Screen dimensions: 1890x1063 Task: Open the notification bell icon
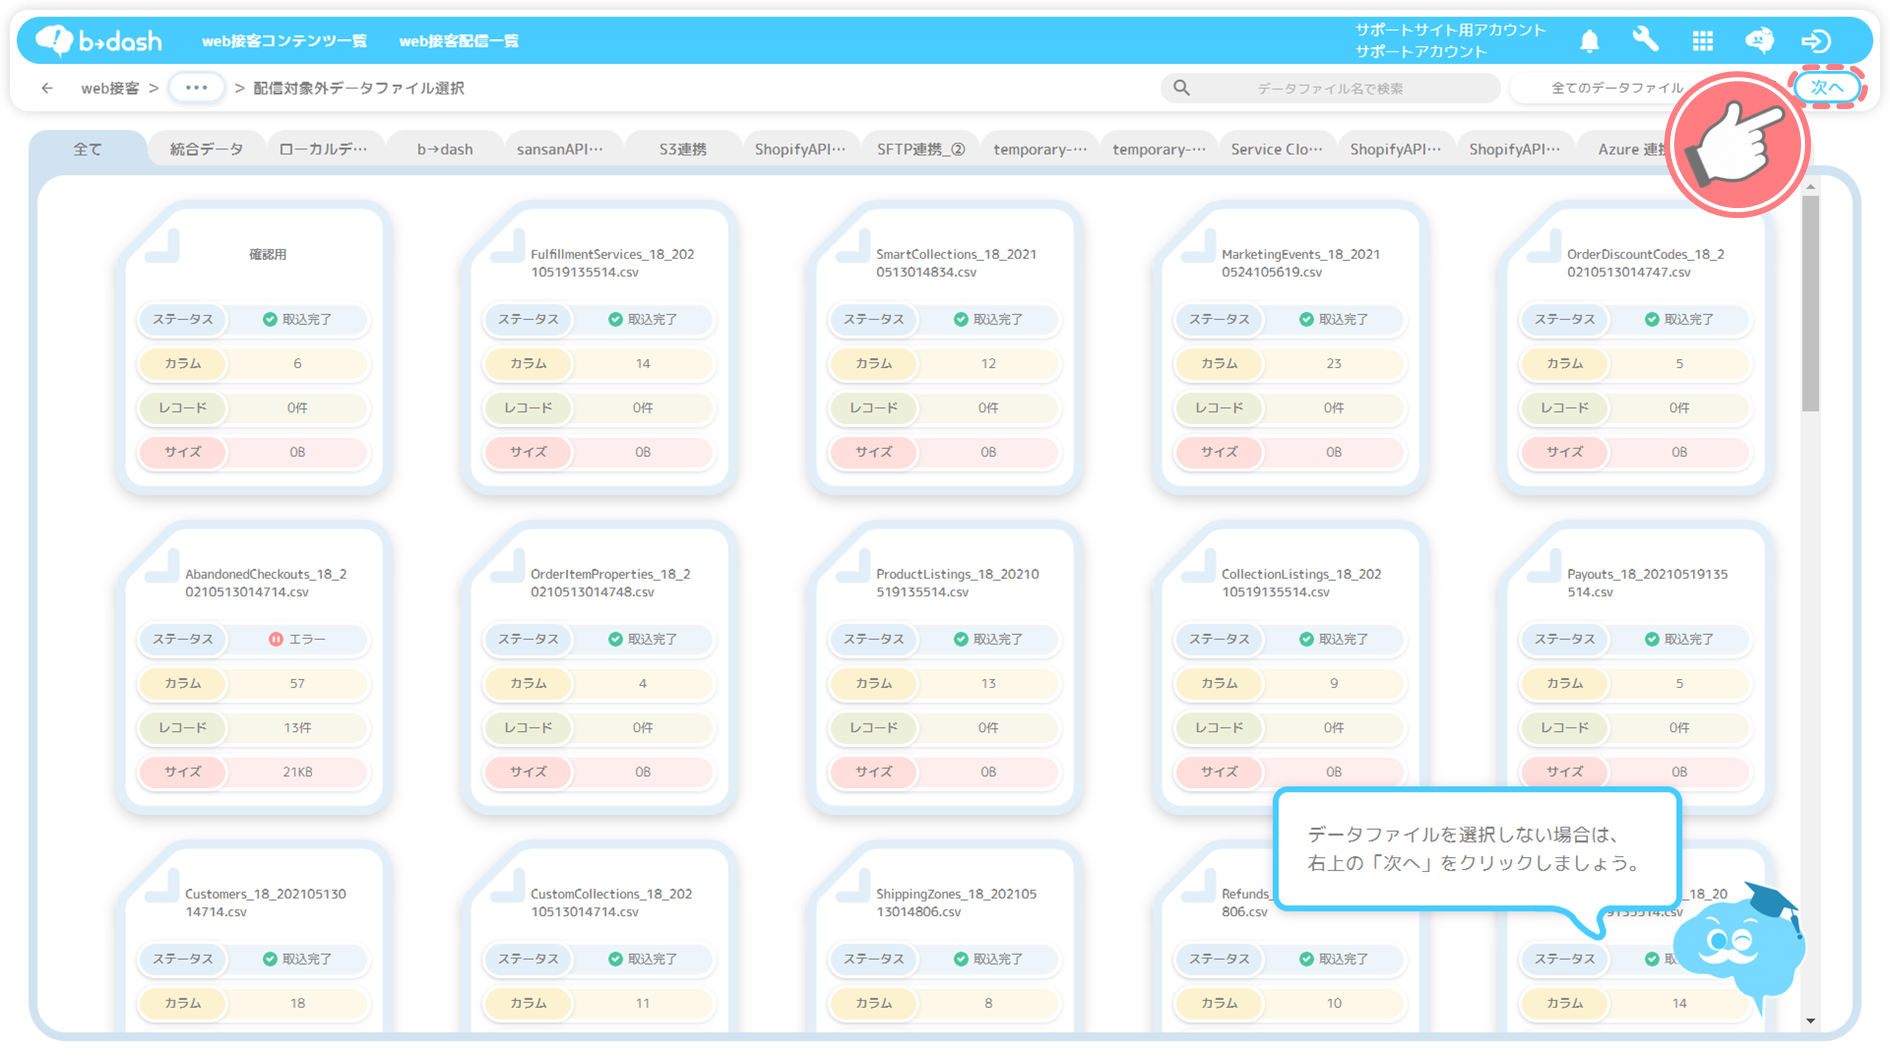point(1589,41)
